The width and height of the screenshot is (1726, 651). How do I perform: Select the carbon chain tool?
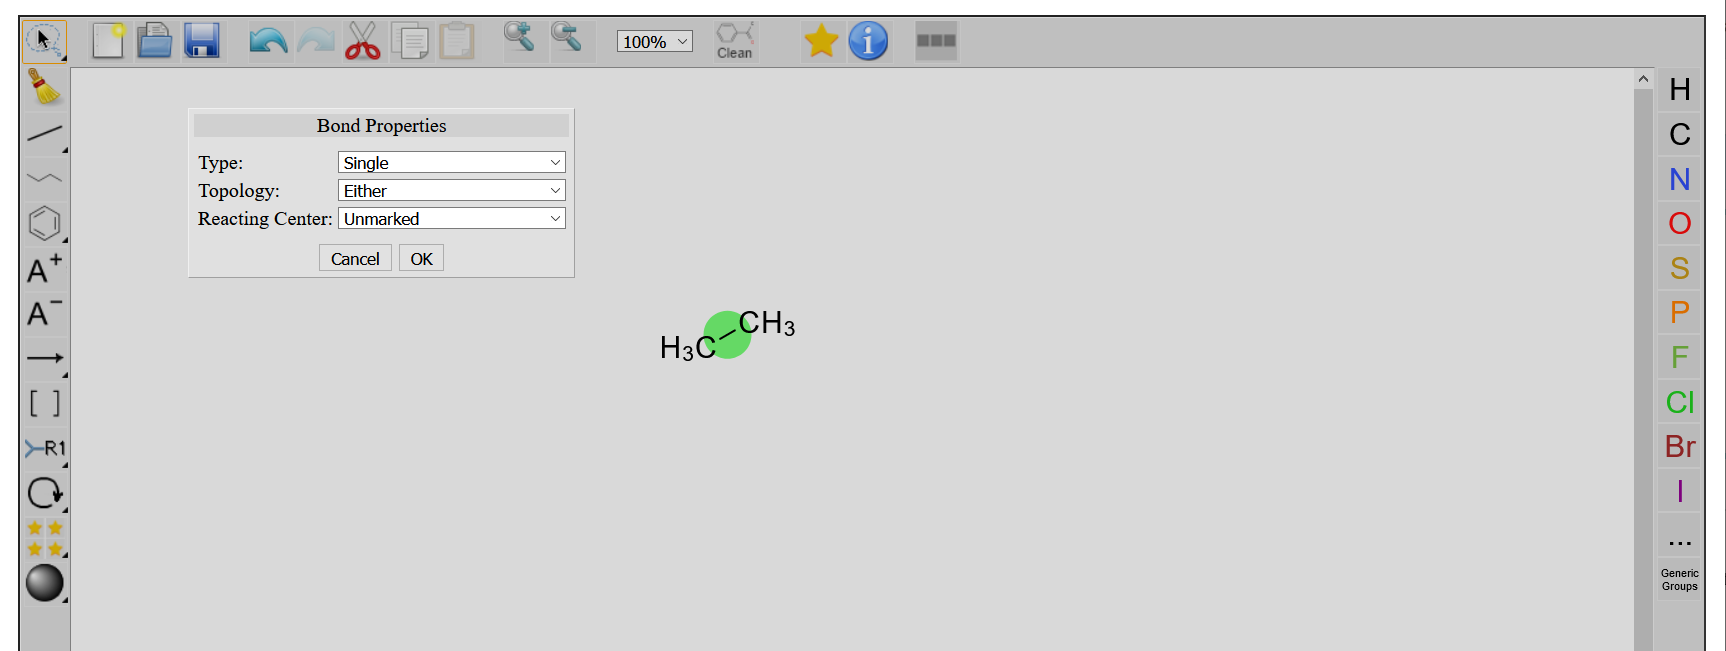click(44, 179)
